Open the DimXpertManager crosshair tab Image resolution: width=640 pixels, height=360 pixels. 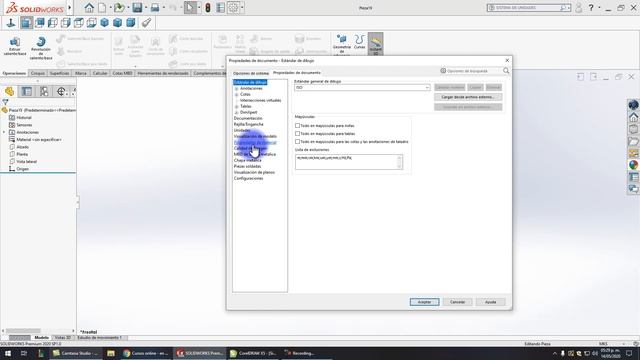point(61,91)
